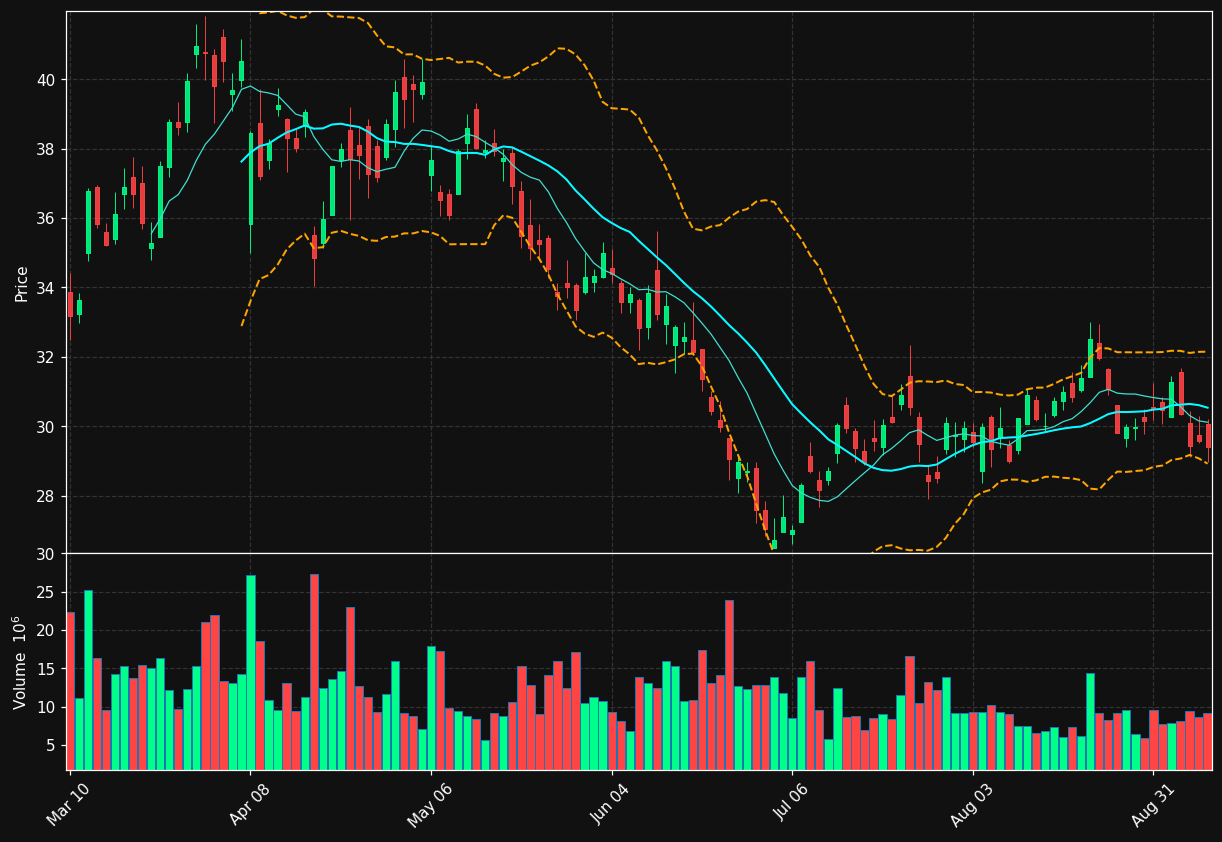Select the price axis tick "36"
Image resolution: width=1222 pixels, height=842 pixels.
(47, 219)
